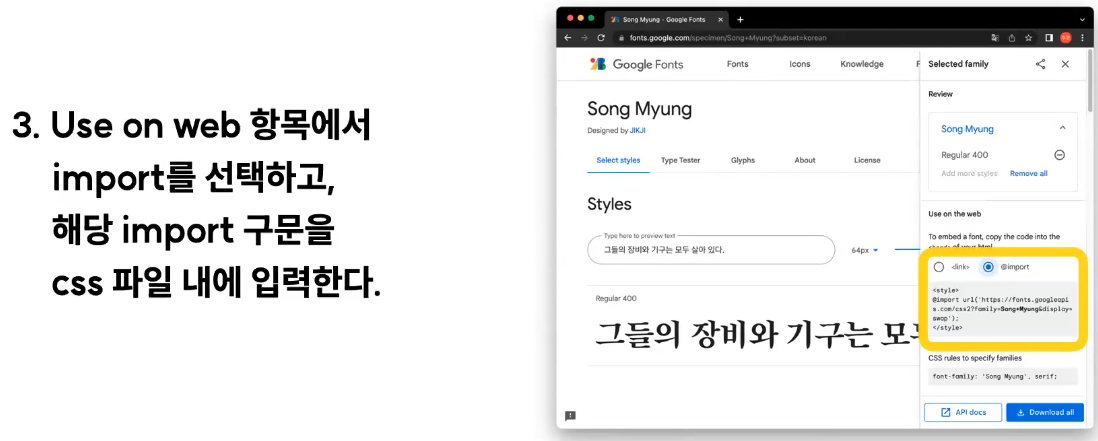
Task: Collapse the Song Myung family section
Action: point(1062,128)
